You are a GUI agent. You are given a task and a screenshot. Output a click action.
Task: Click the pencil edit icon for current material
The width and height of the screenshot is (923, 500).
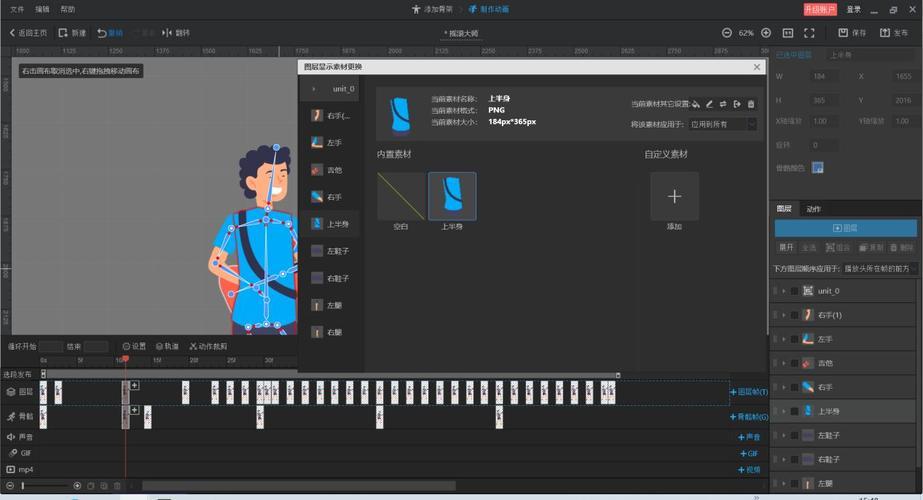tap(710, 104)
